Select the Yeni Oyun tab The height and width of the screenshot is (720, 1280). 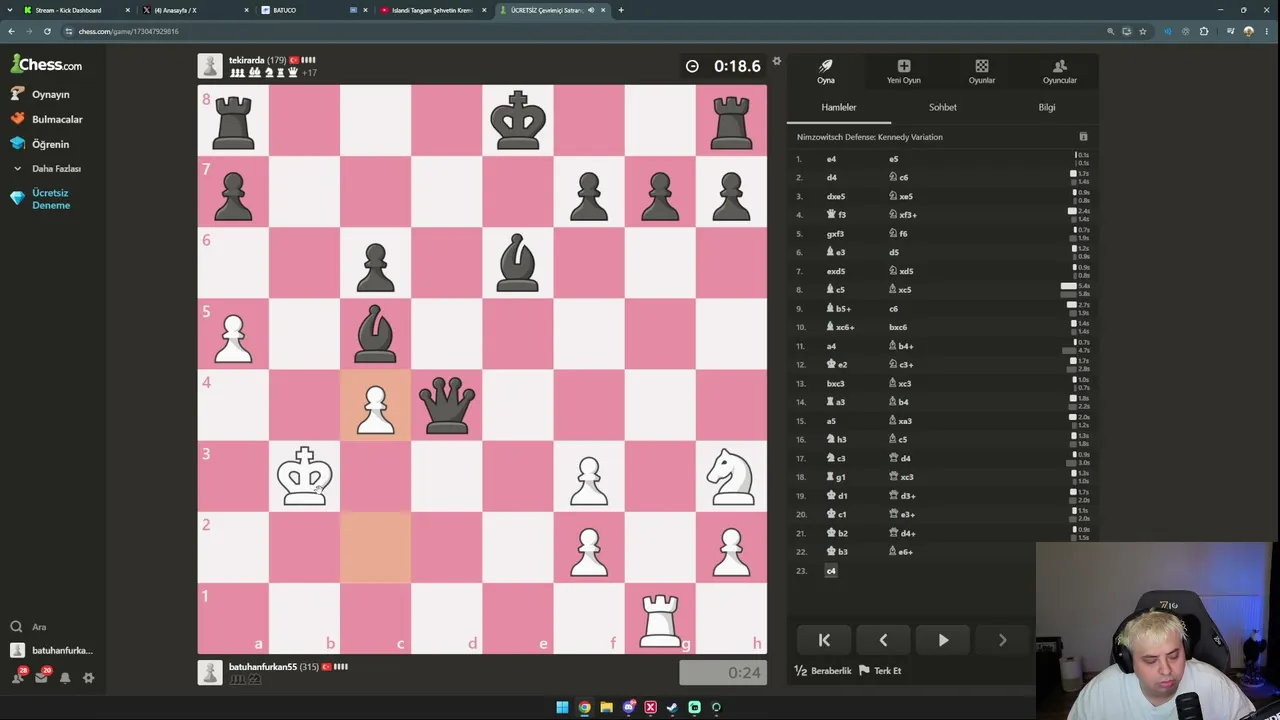(x=904, y=71)
